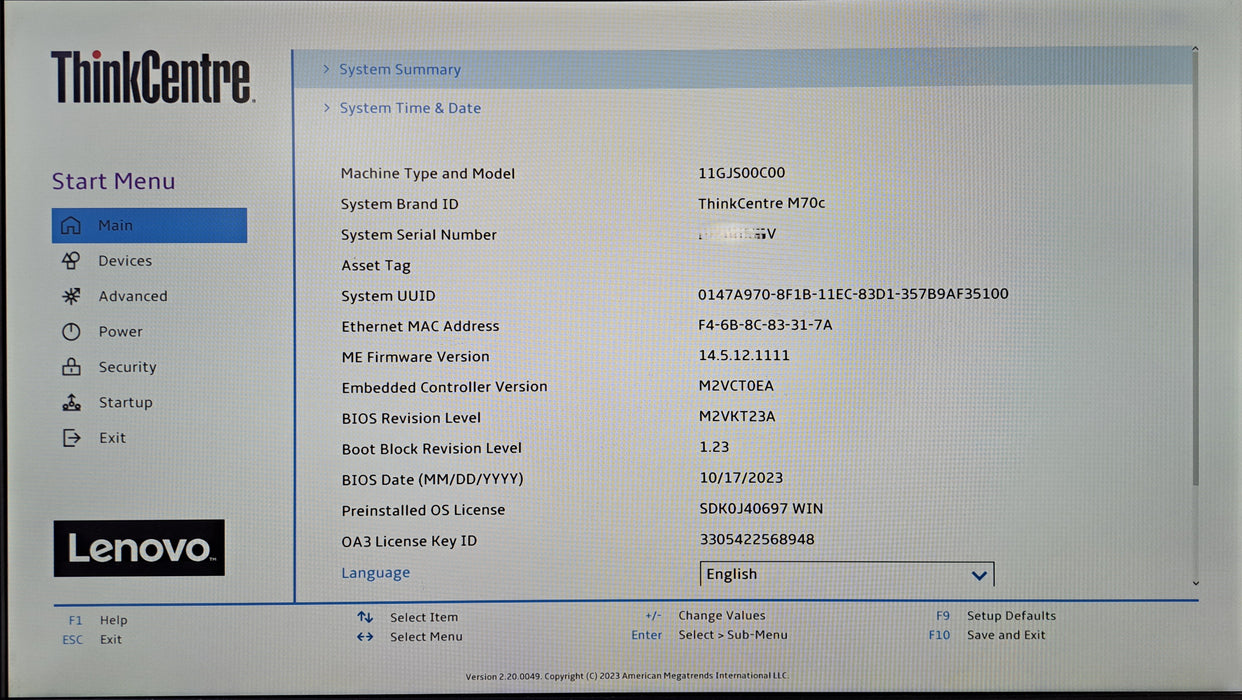Open the Main menu section
Image resolution: width=1242 pixels, height=700 pixels.
click(149, 225)
